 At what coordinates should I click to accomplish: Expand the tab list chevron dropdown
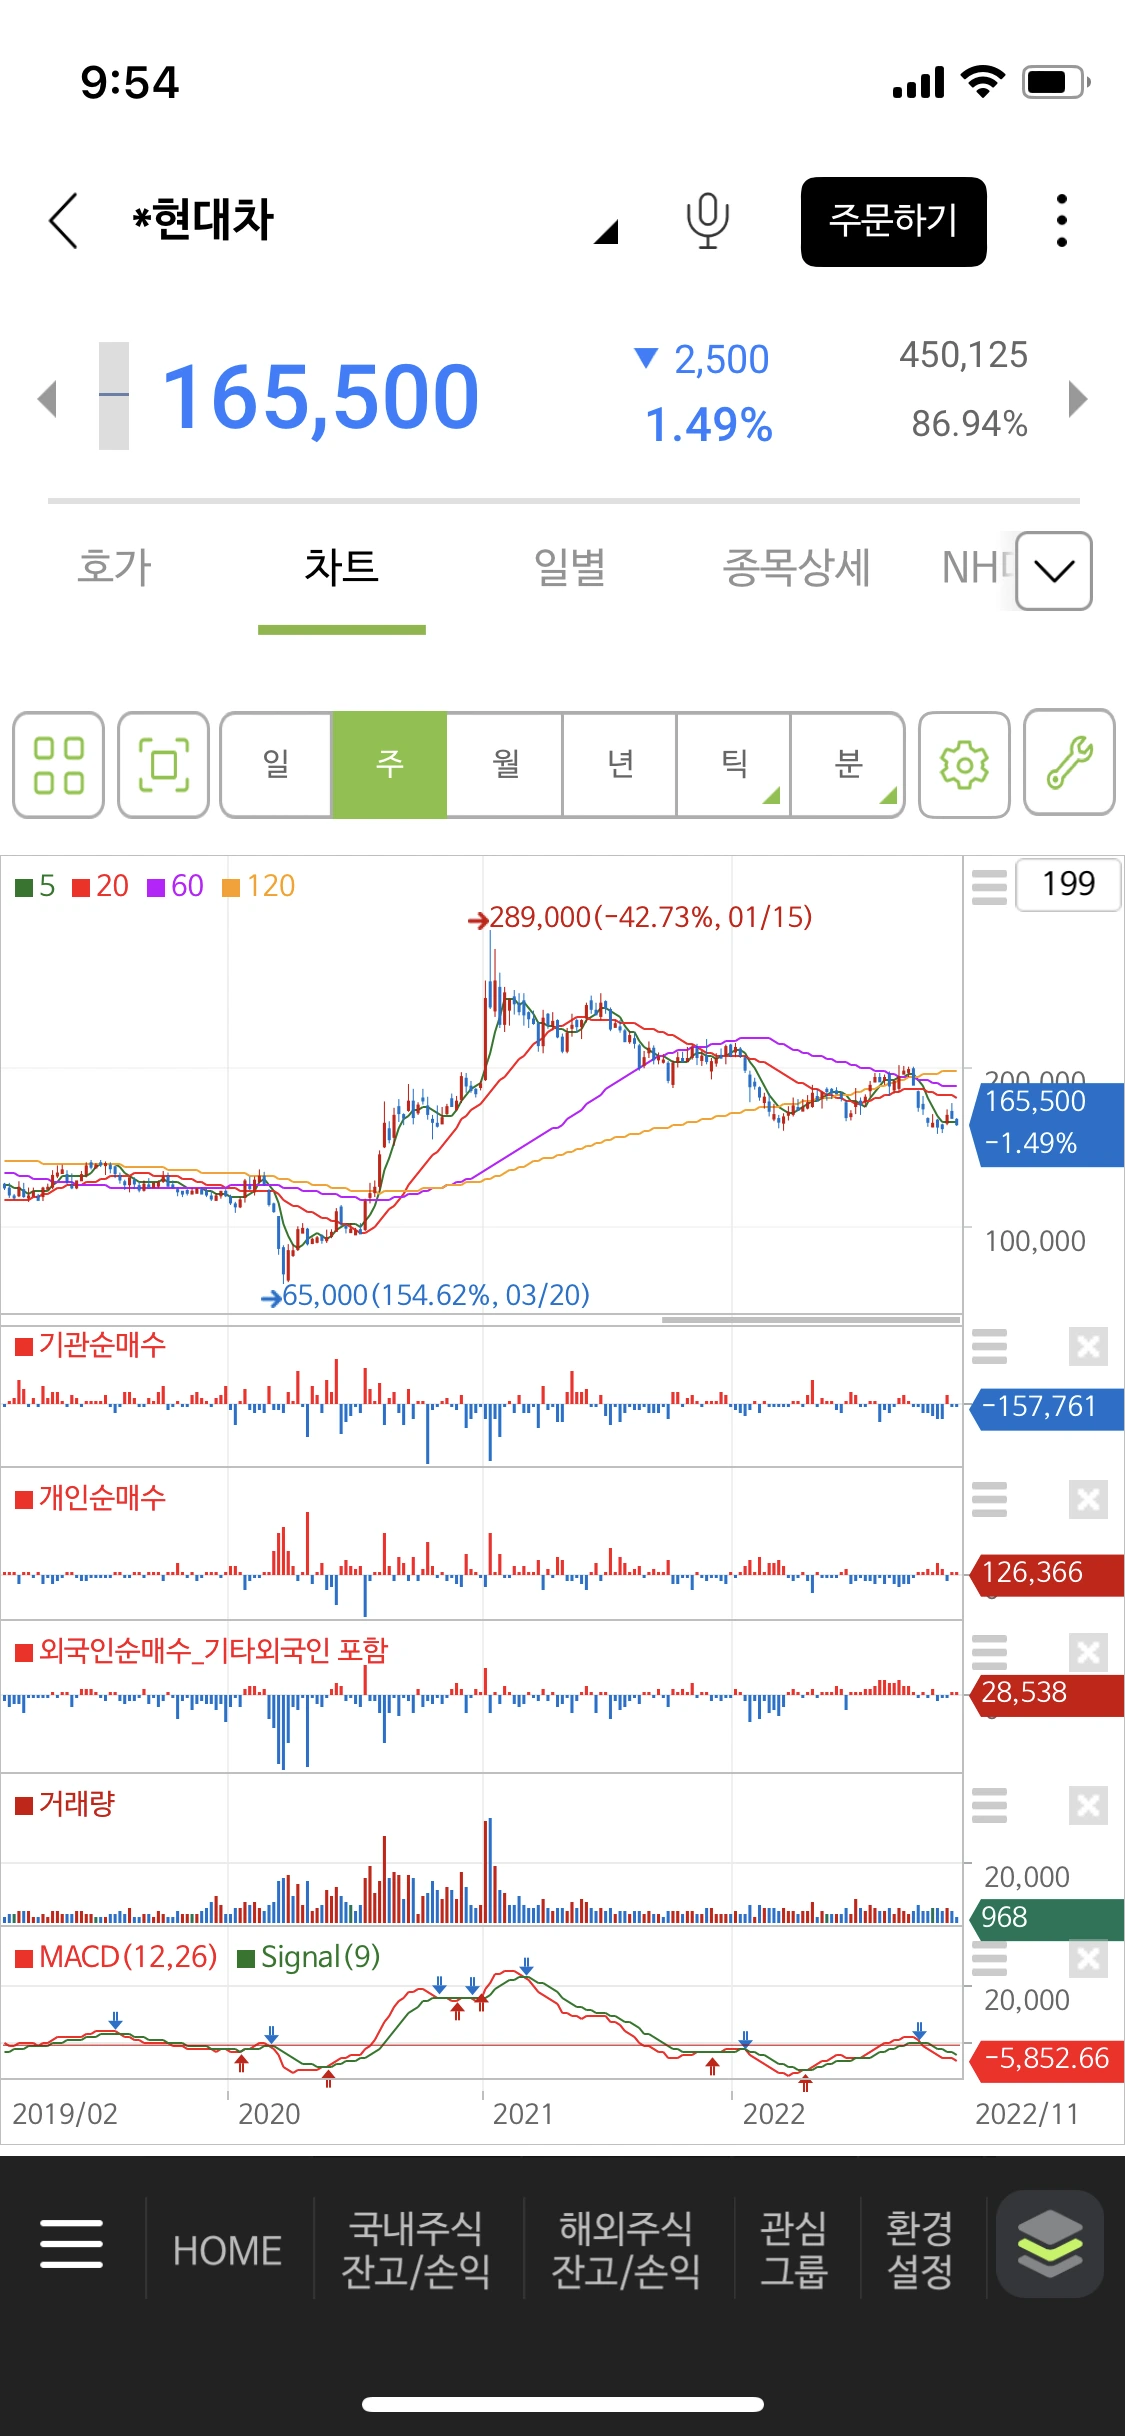(x=1054, y=571)
